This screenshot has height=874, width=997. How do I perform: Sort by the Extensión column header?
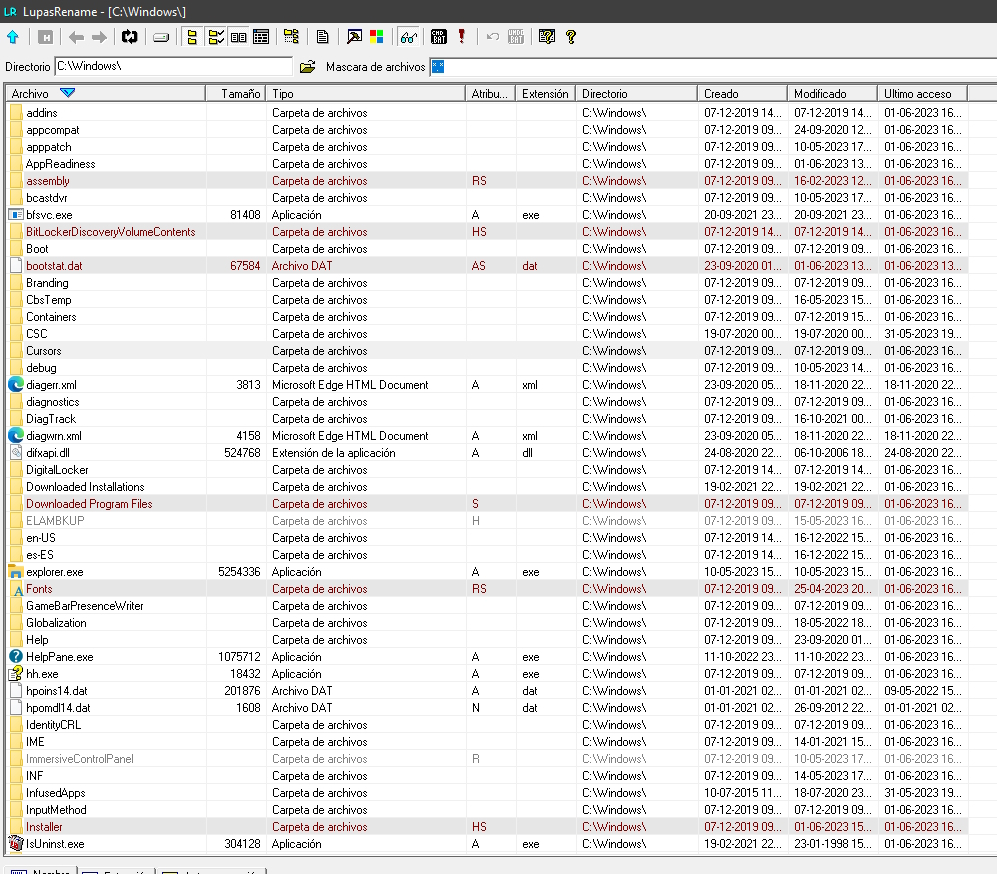tap(545, 93)
